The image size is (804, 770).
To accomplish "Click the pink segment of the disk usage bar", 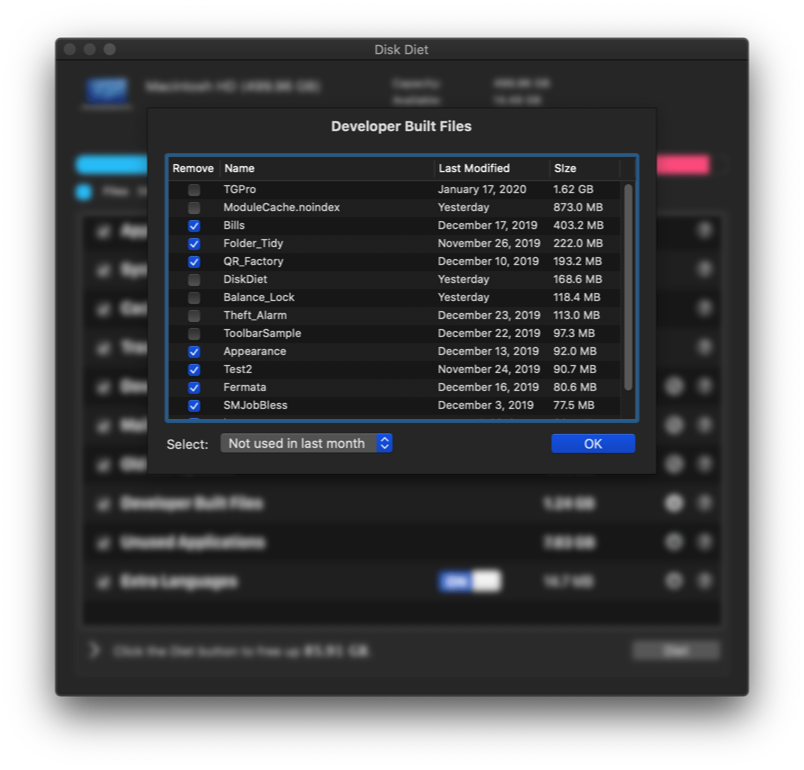I will [x=684, y=165].
